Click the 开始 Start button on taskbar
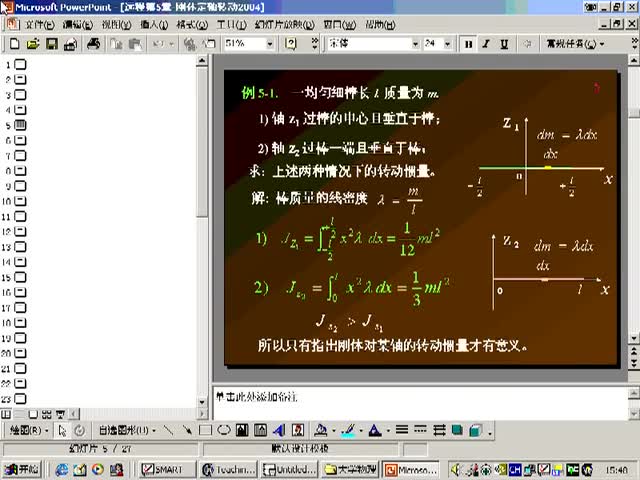The image size is (640, 480). pos(22,469)
